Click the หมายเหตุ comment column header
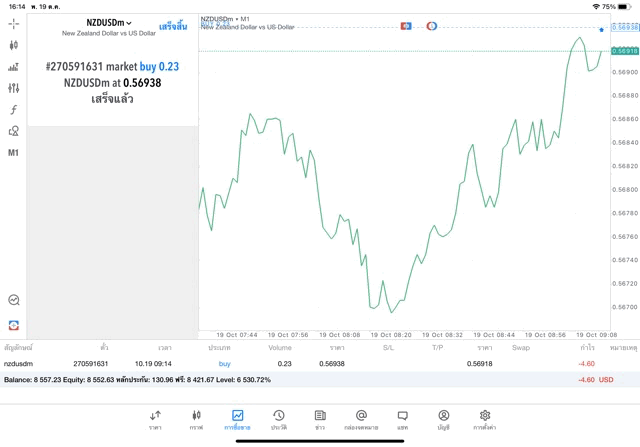 pos(623,348)
